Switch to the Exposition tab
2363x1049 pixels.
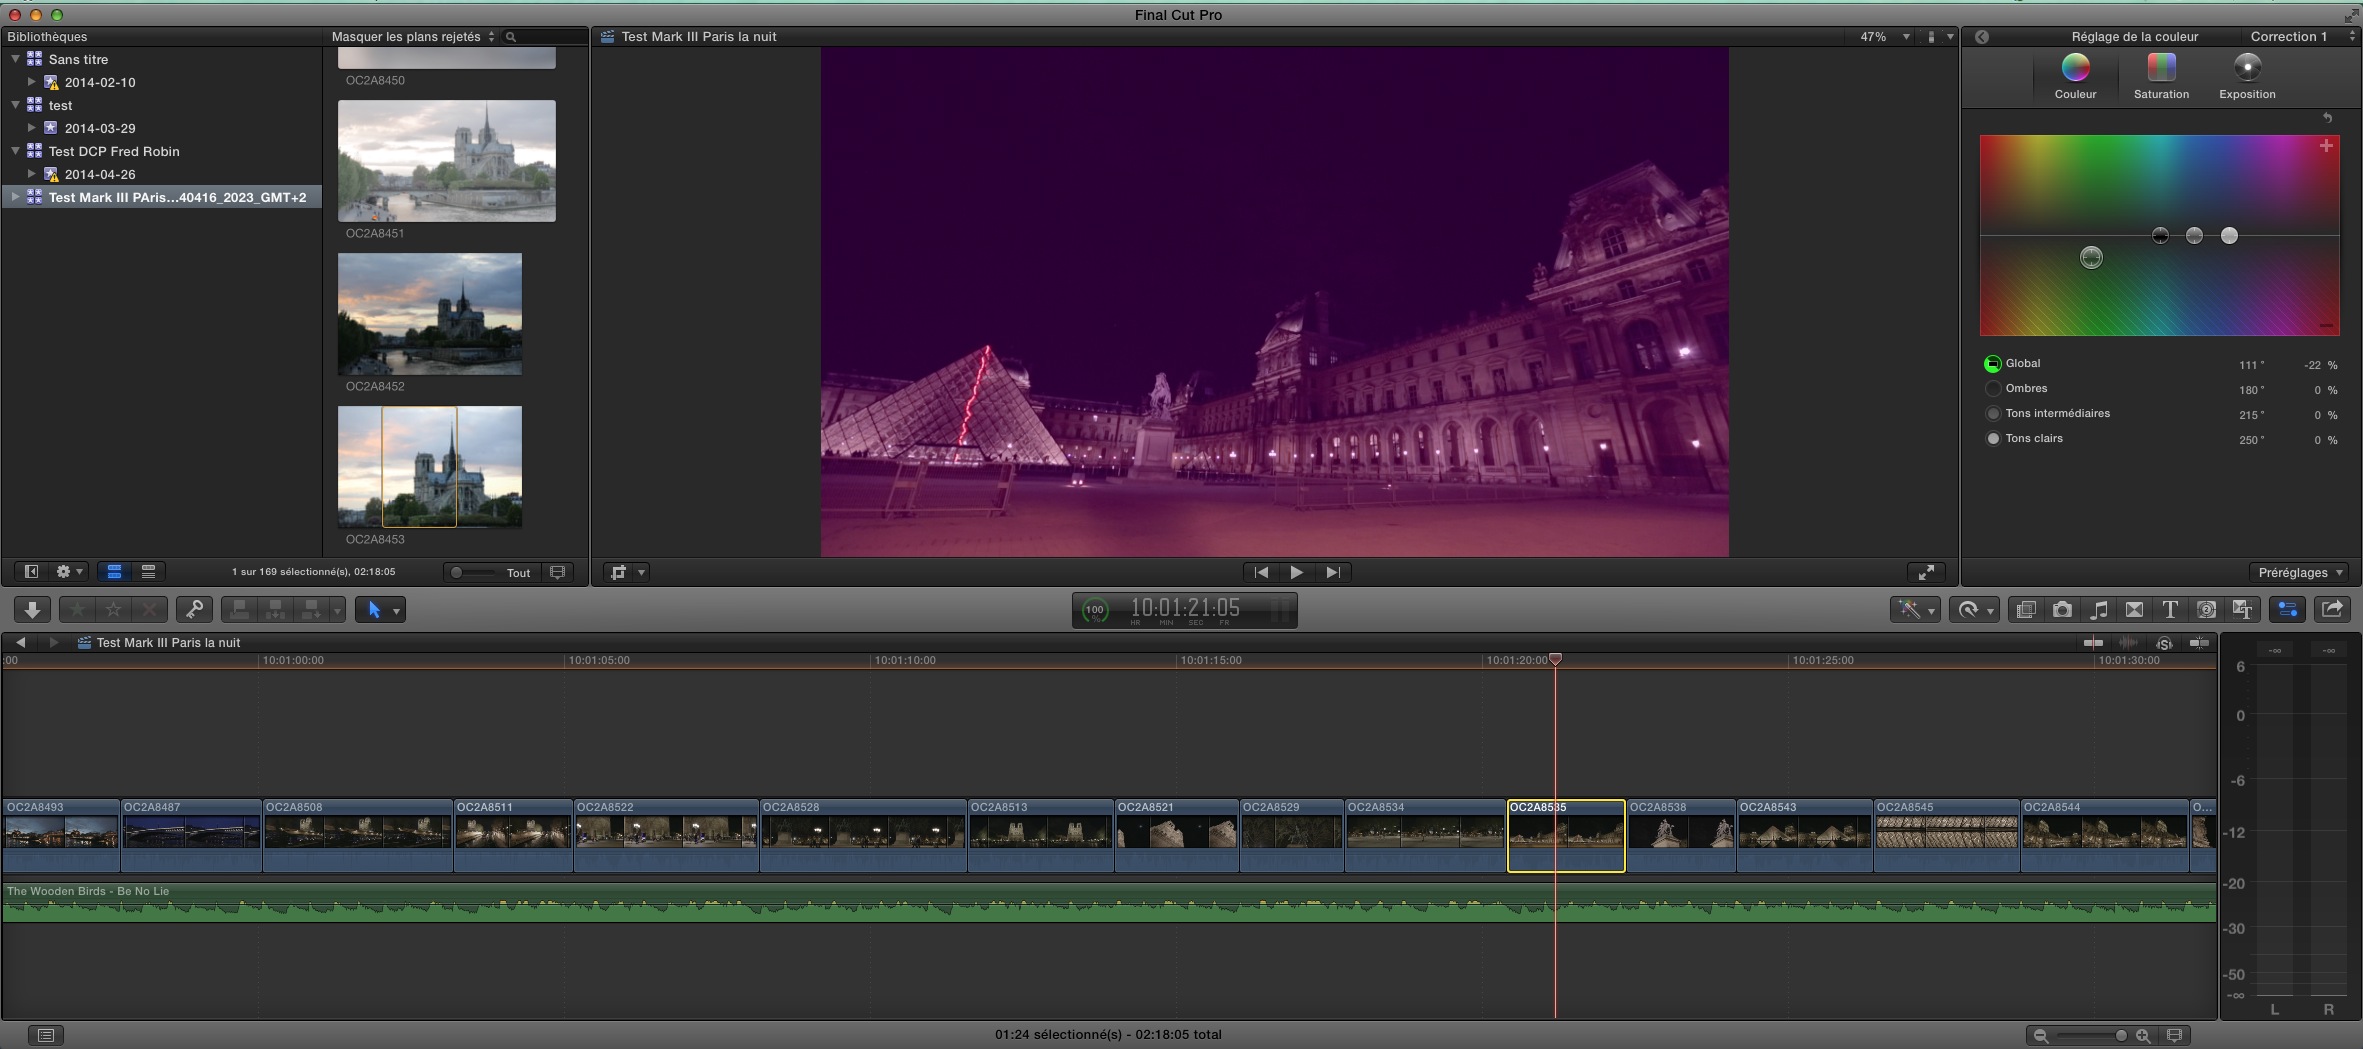(2247, 76)
